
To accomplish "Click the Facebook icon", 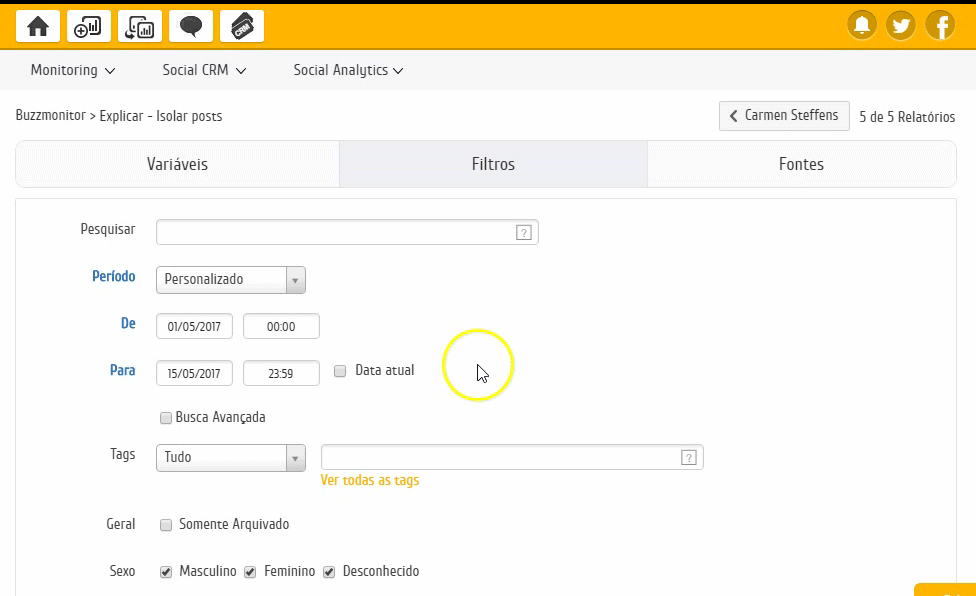I will click(940, 25).
